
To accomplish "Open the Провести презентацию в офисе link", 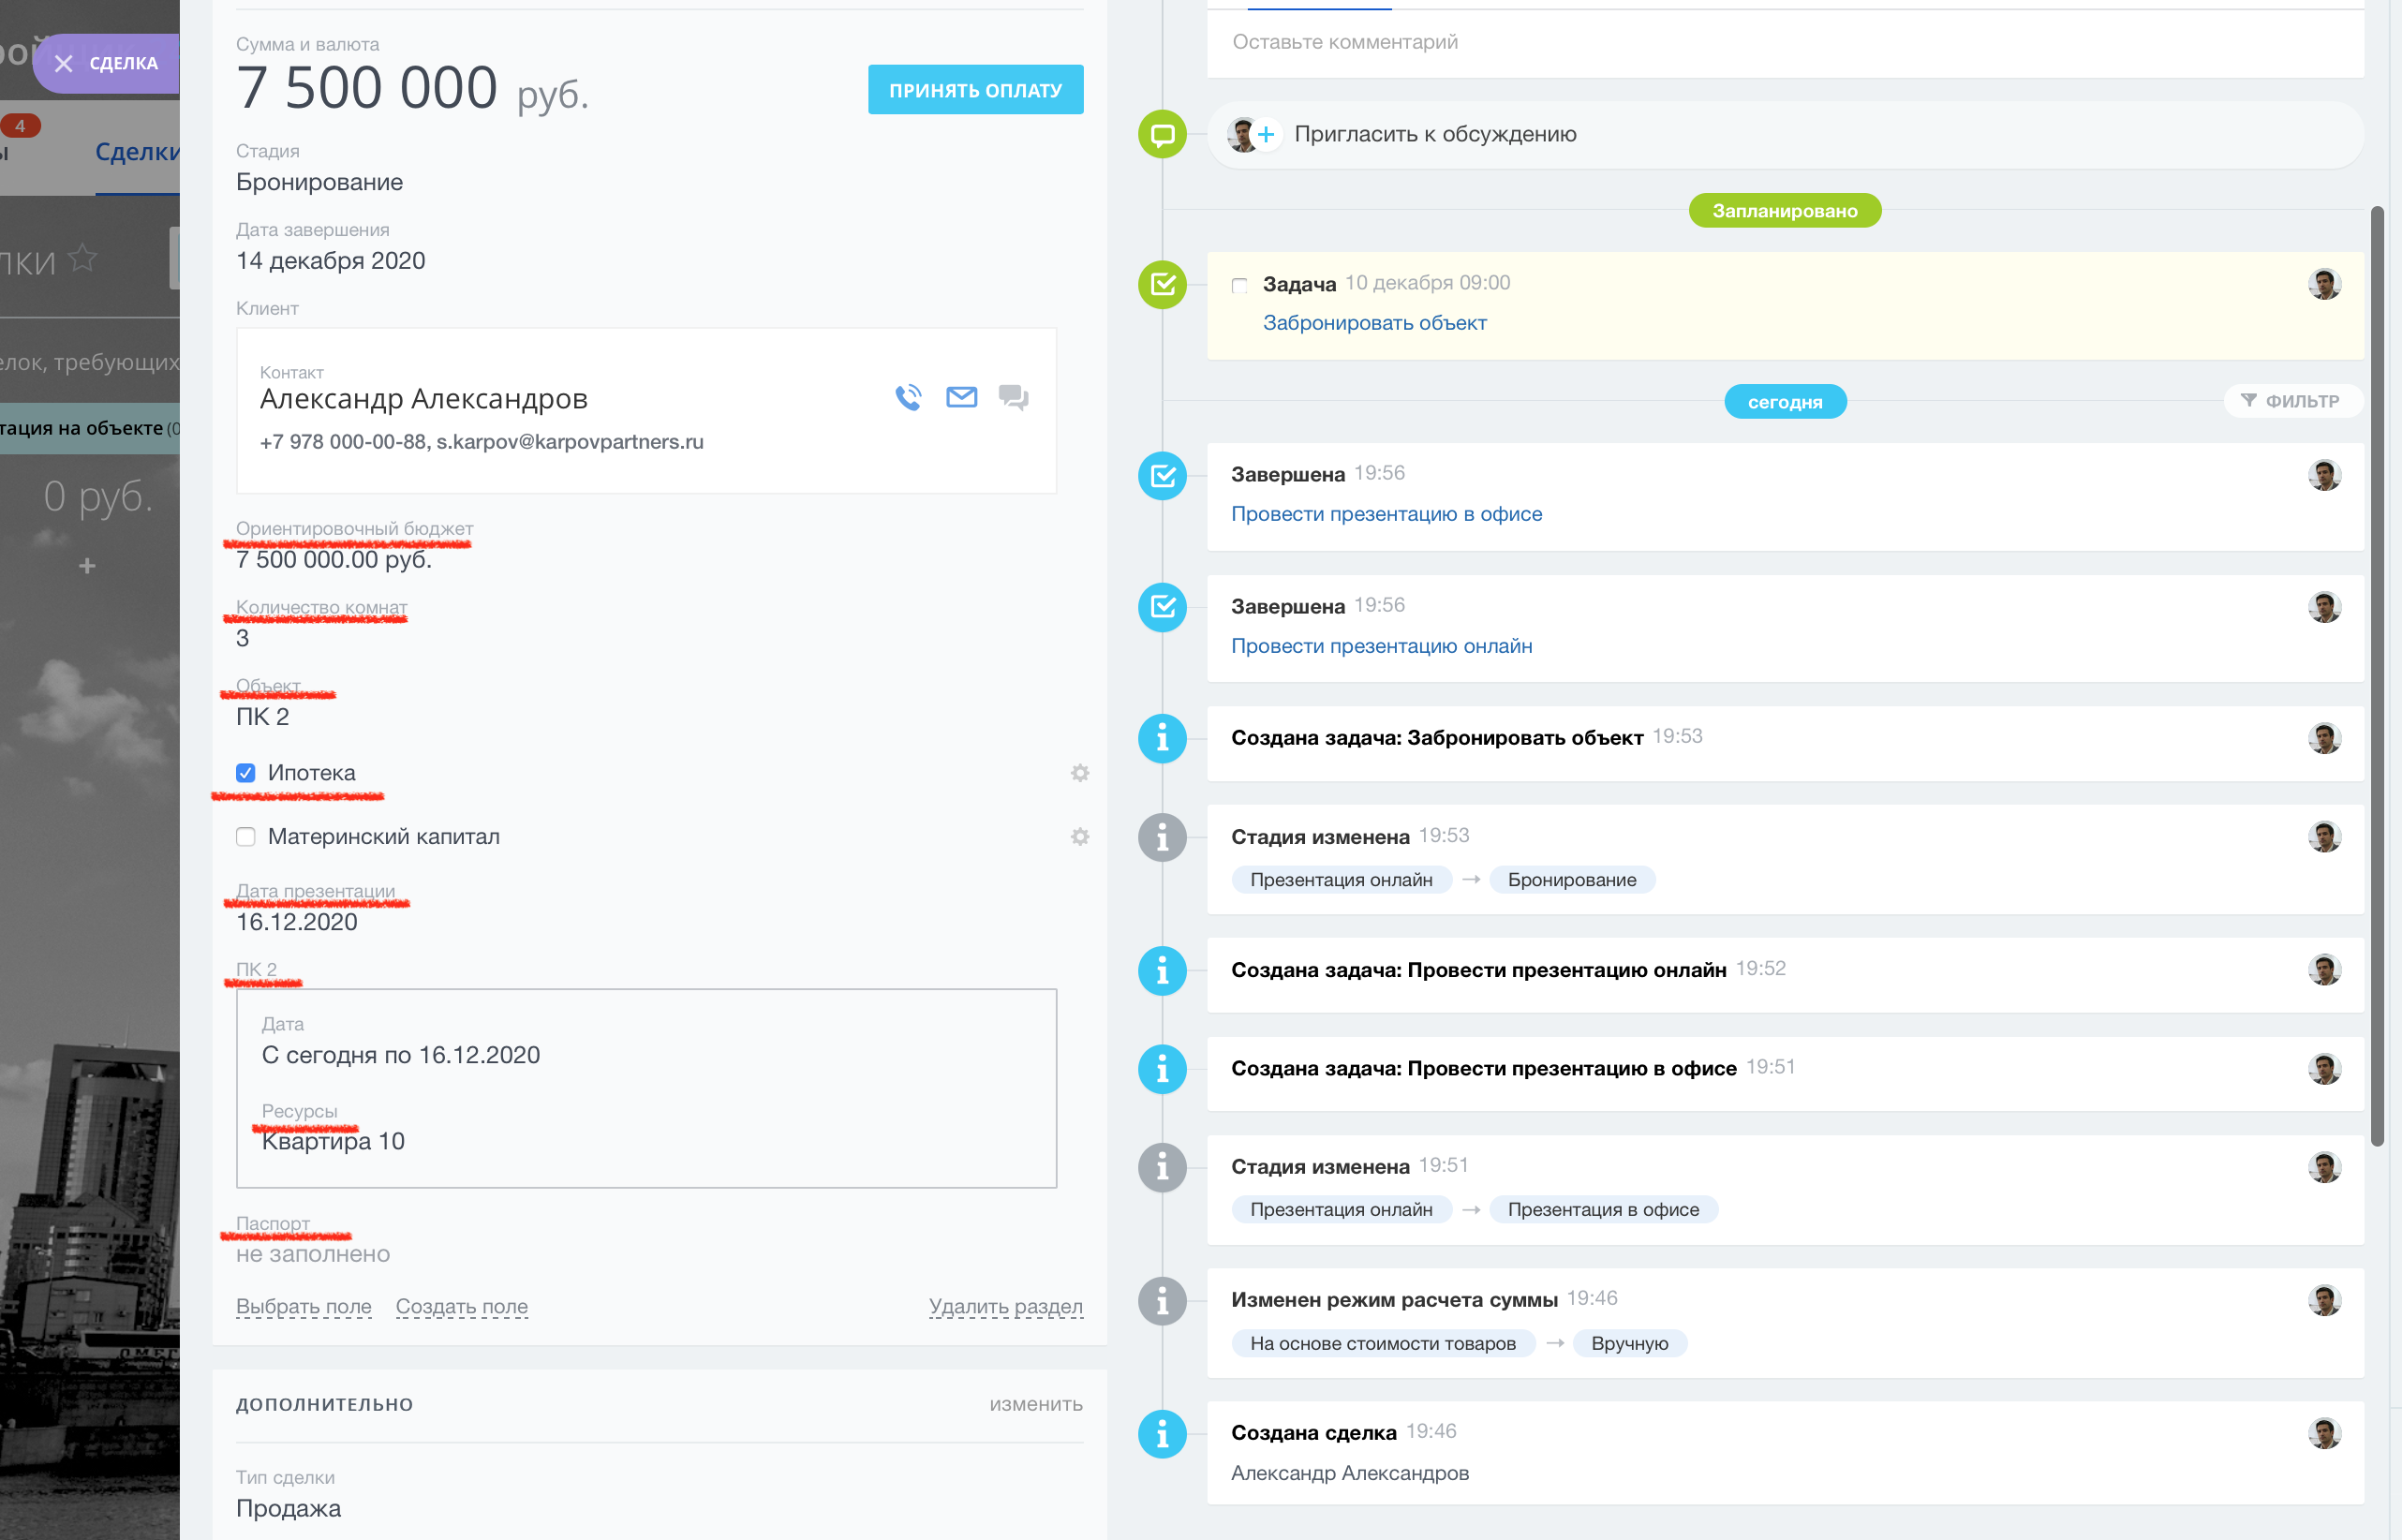I will click(1385, 514).
